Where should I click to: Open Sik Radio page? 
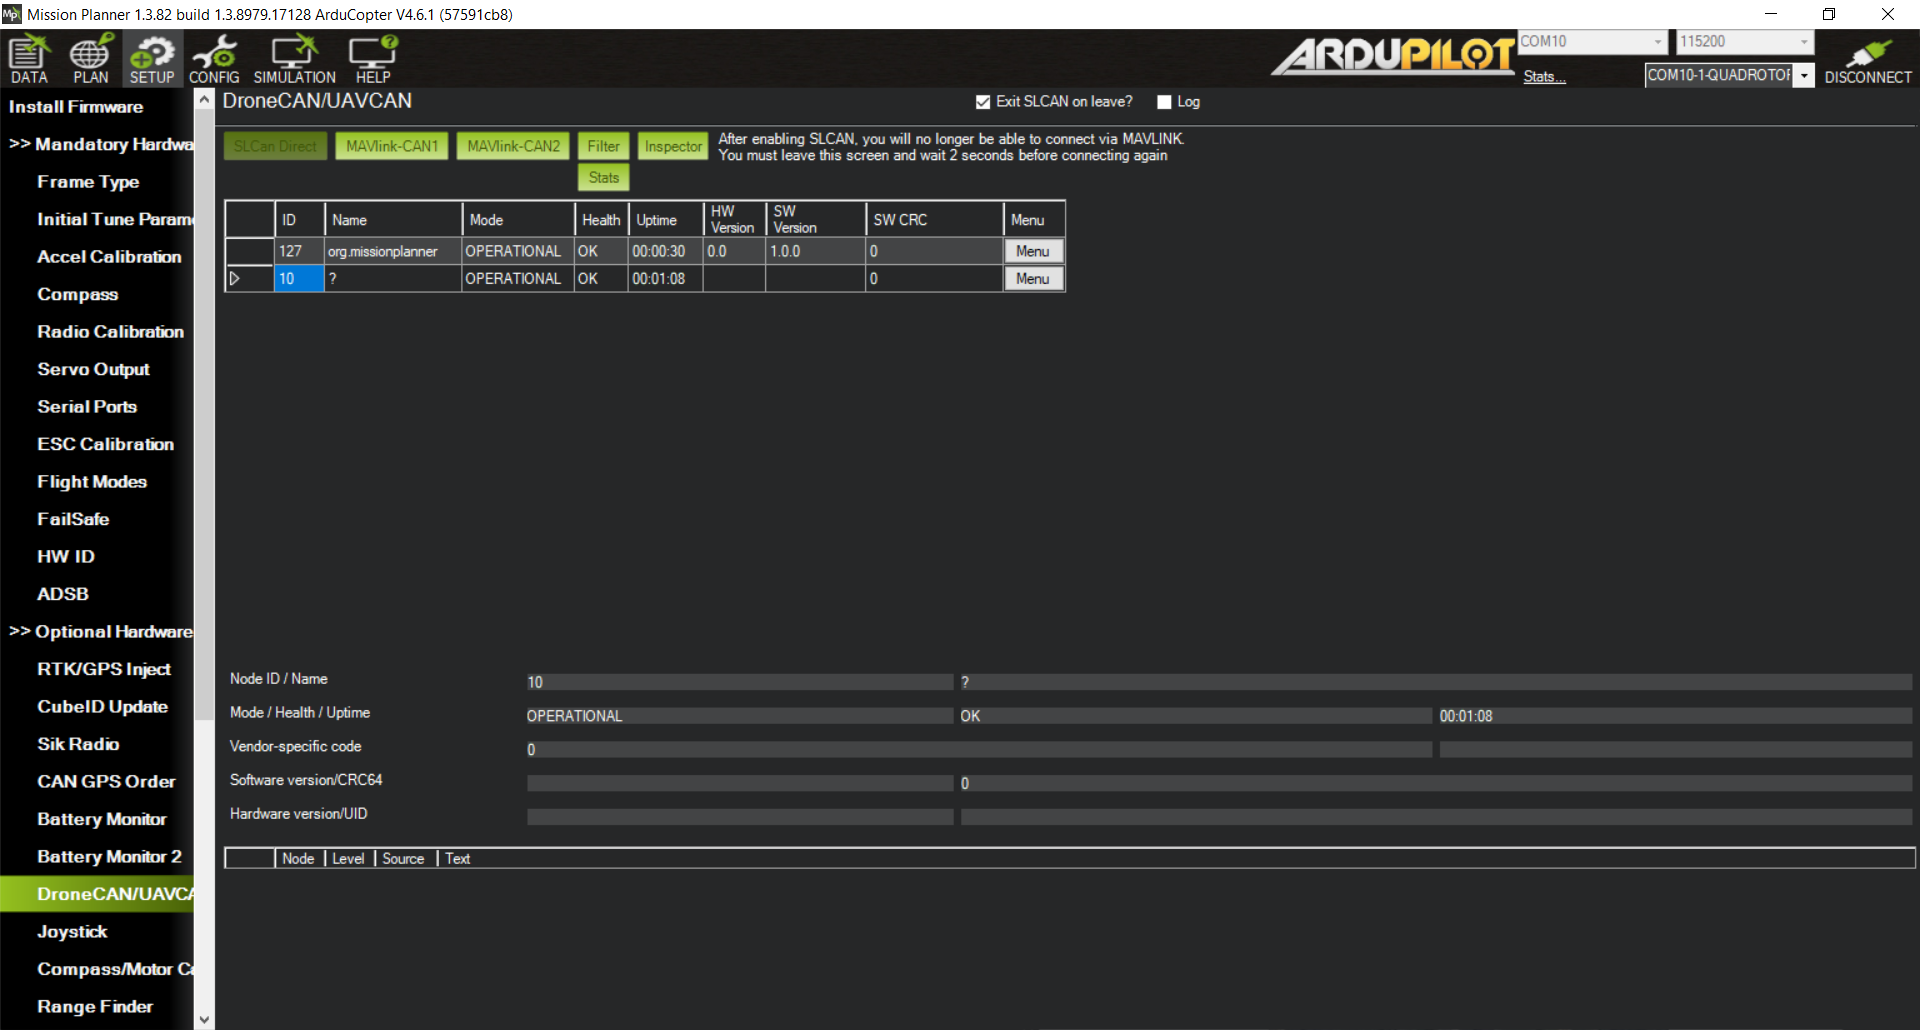click(x=78, y=744)
